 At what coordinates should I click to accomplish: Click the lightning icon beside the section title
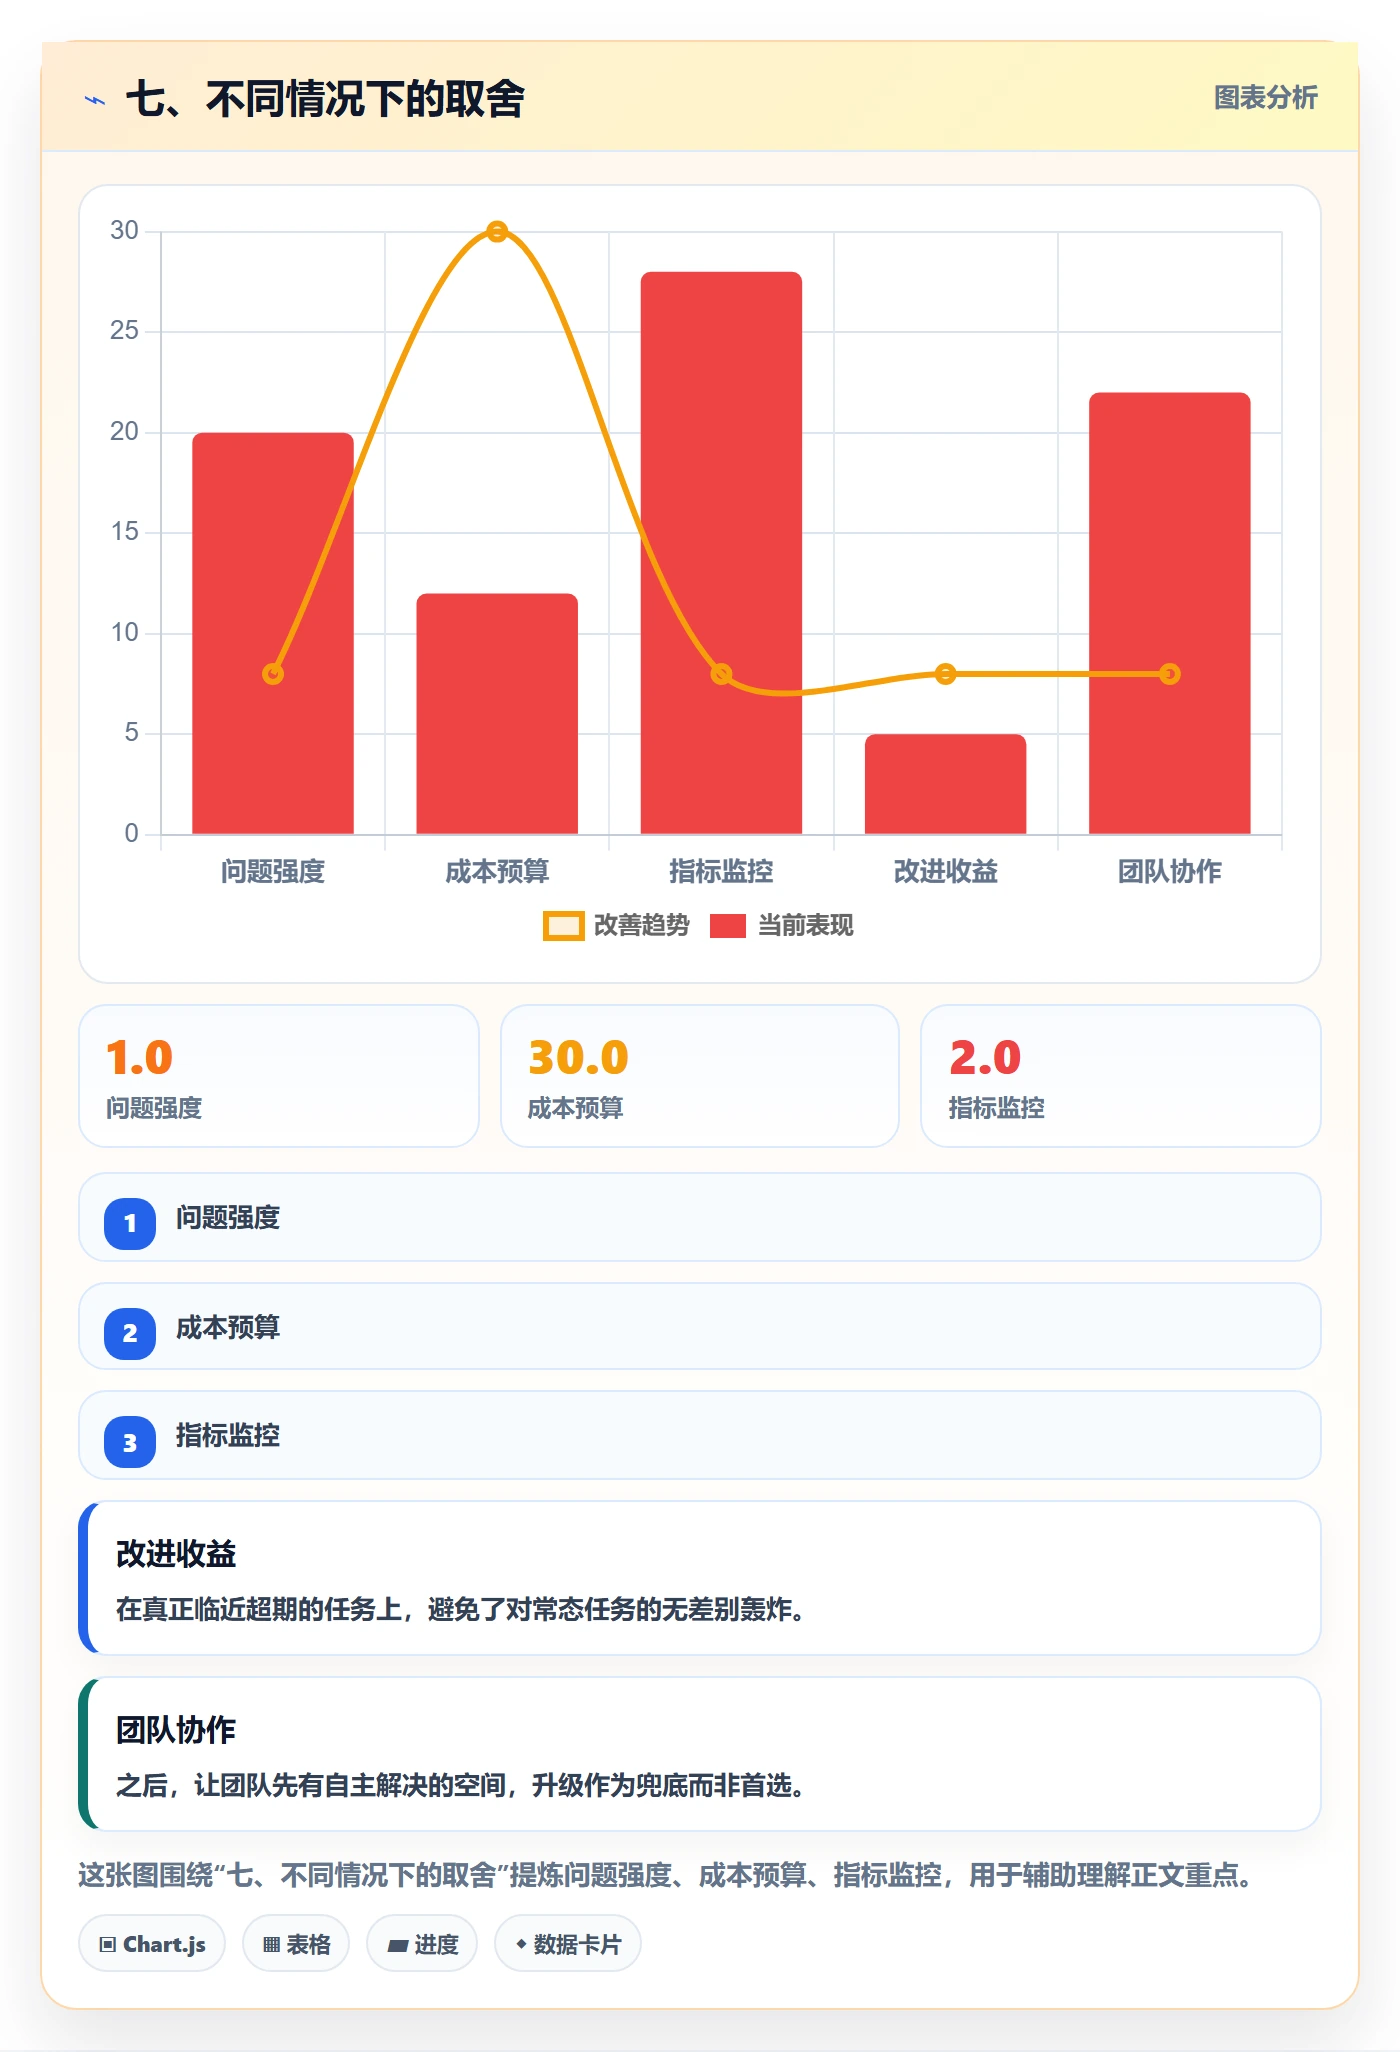point(95,100)
